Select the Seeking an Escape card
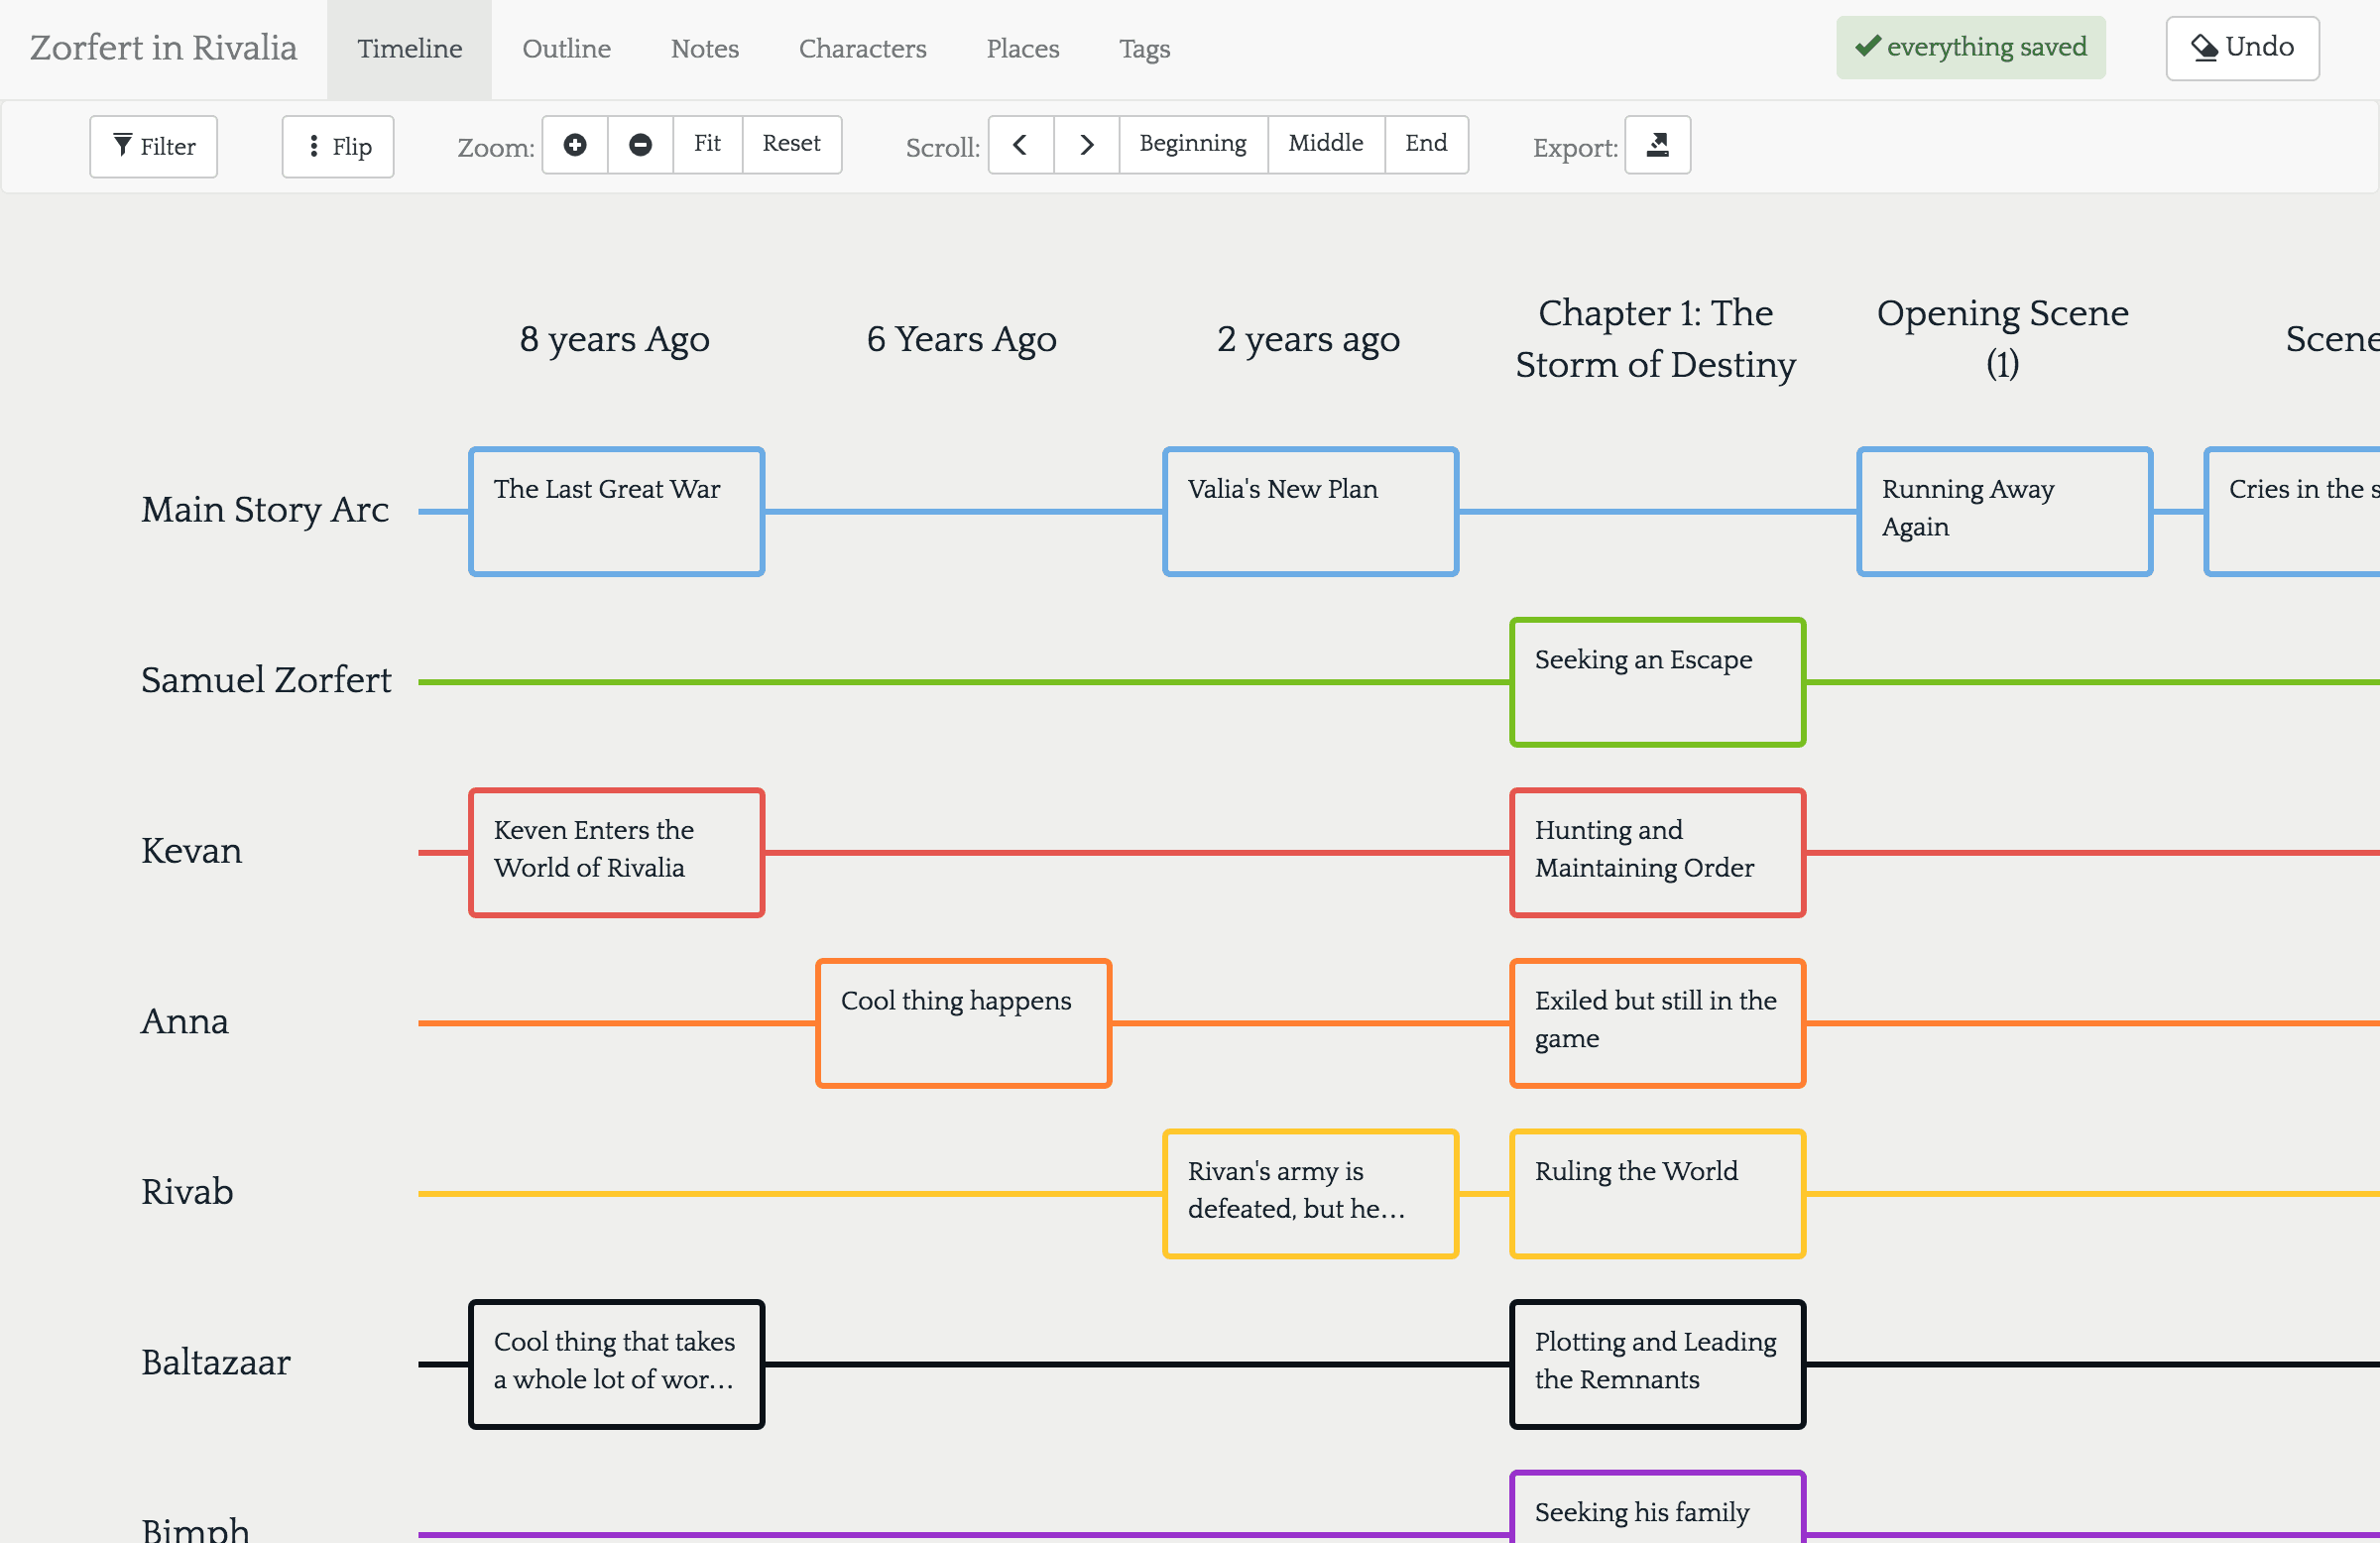 pos(1657,682)
